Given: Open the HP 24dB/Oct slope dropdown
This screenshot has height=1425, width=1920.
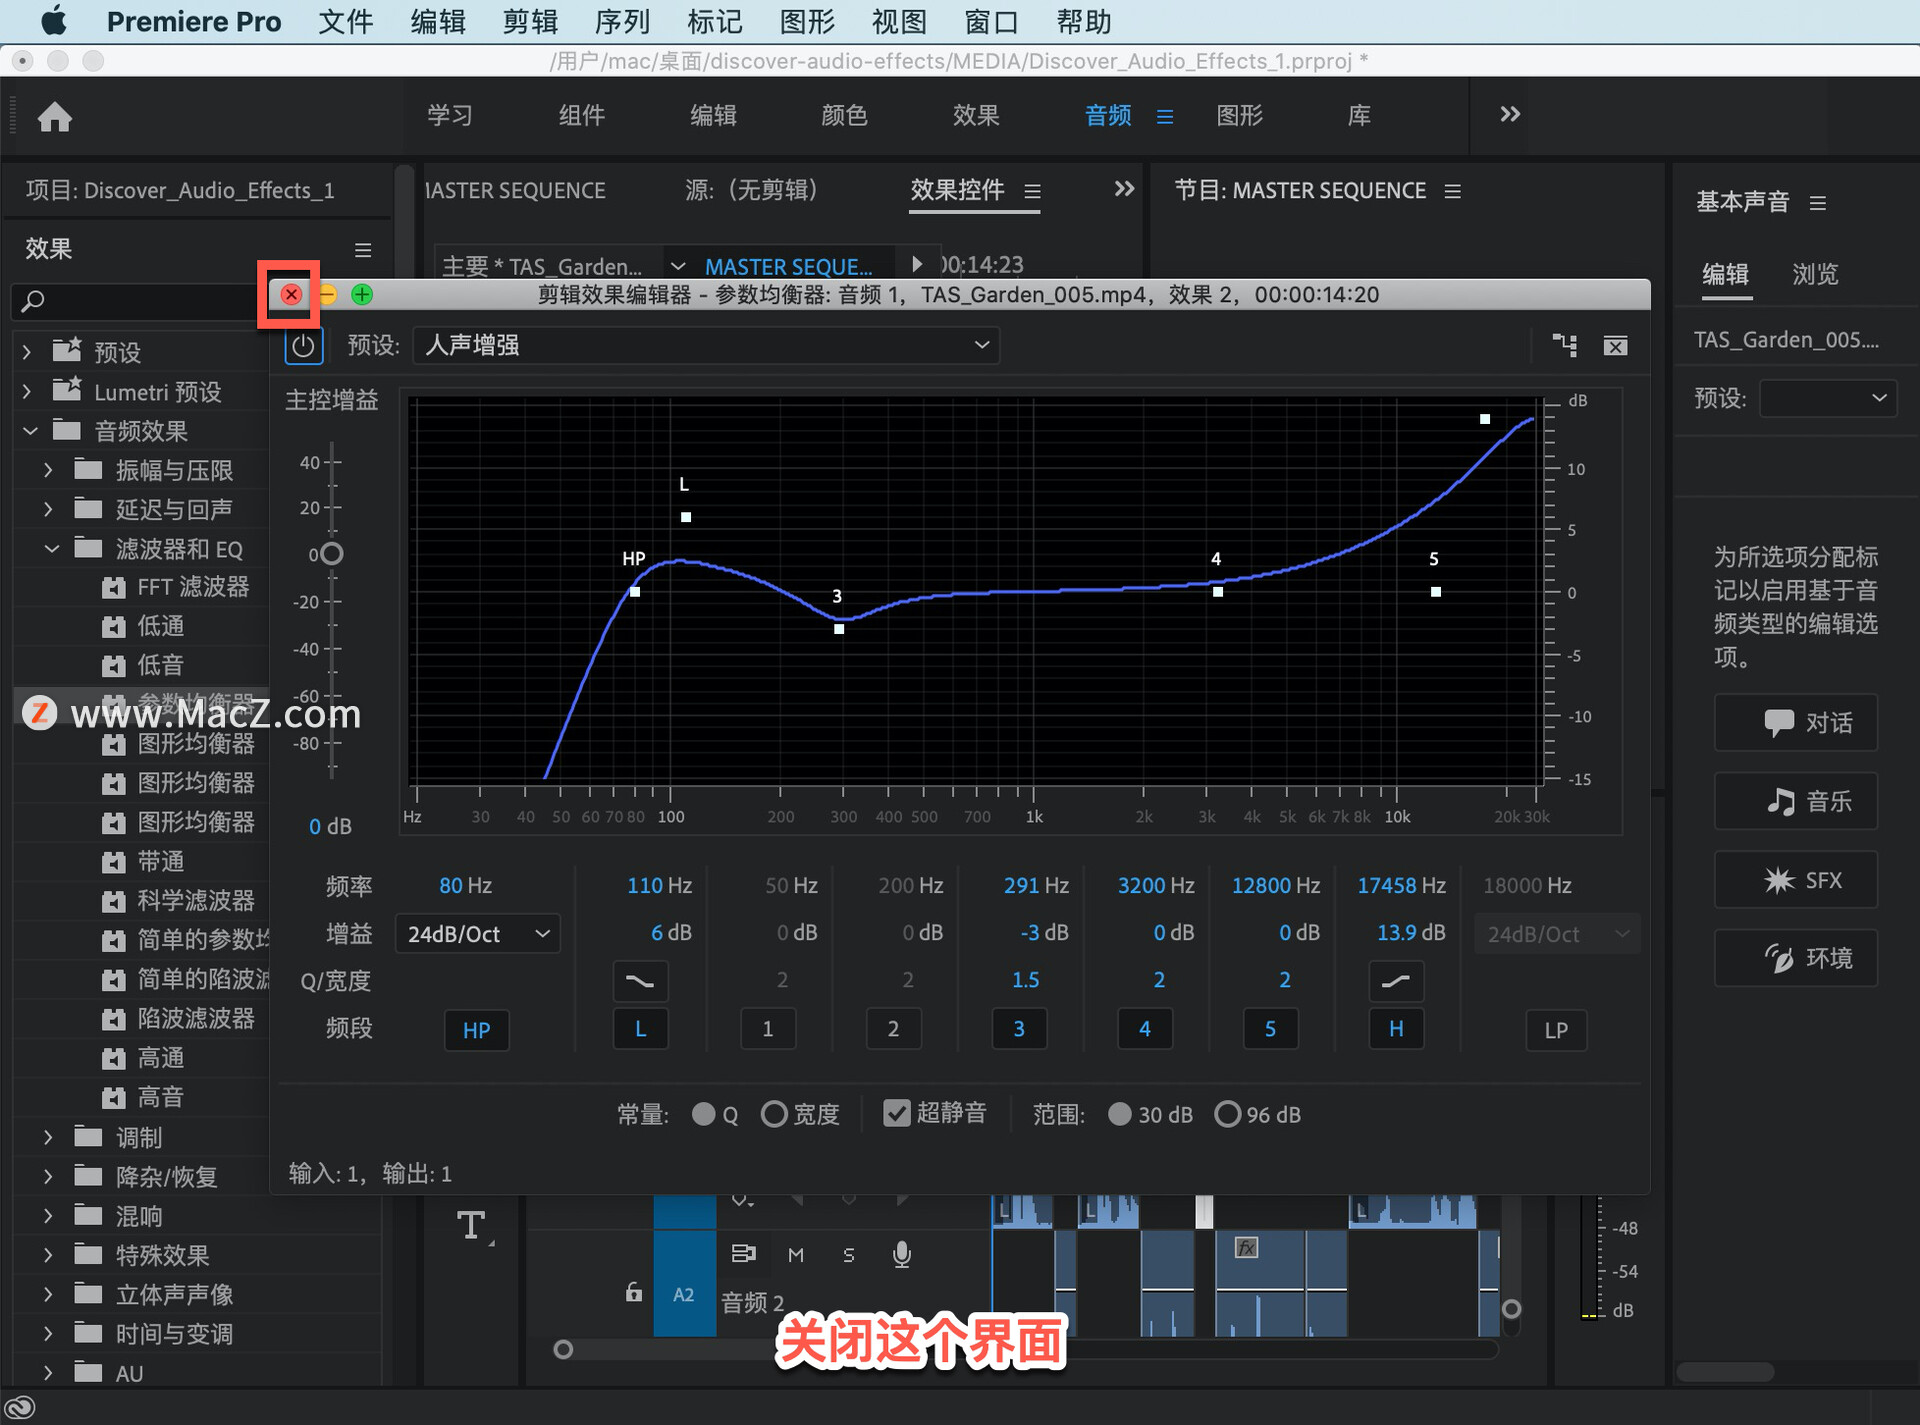Looking at the screenshot, I should tap(478, 934).
